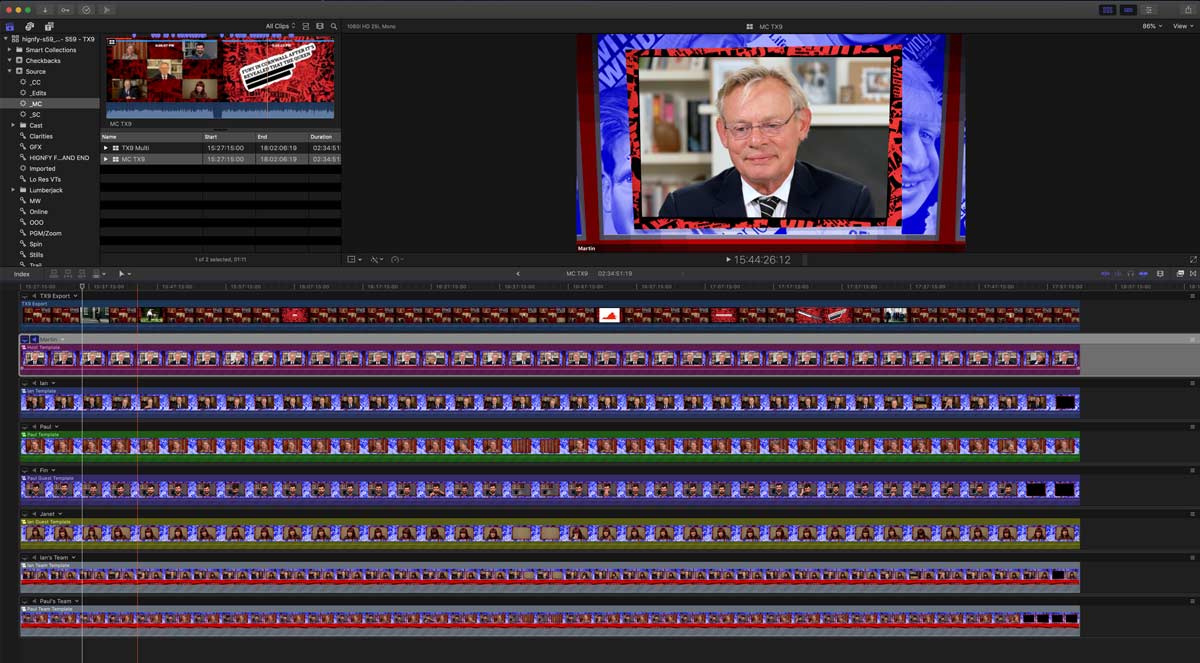Toggle audio monitoring for Paul angle
This screenshot has width=1200, height=663.
[34, 427]
